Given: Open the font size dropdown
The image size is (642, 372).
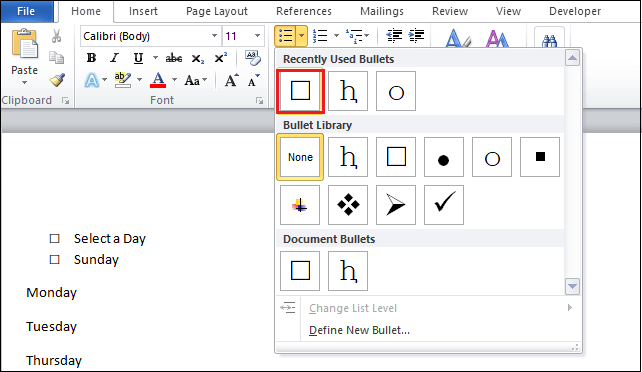Looking at the screenshot, I should [257, 36].
